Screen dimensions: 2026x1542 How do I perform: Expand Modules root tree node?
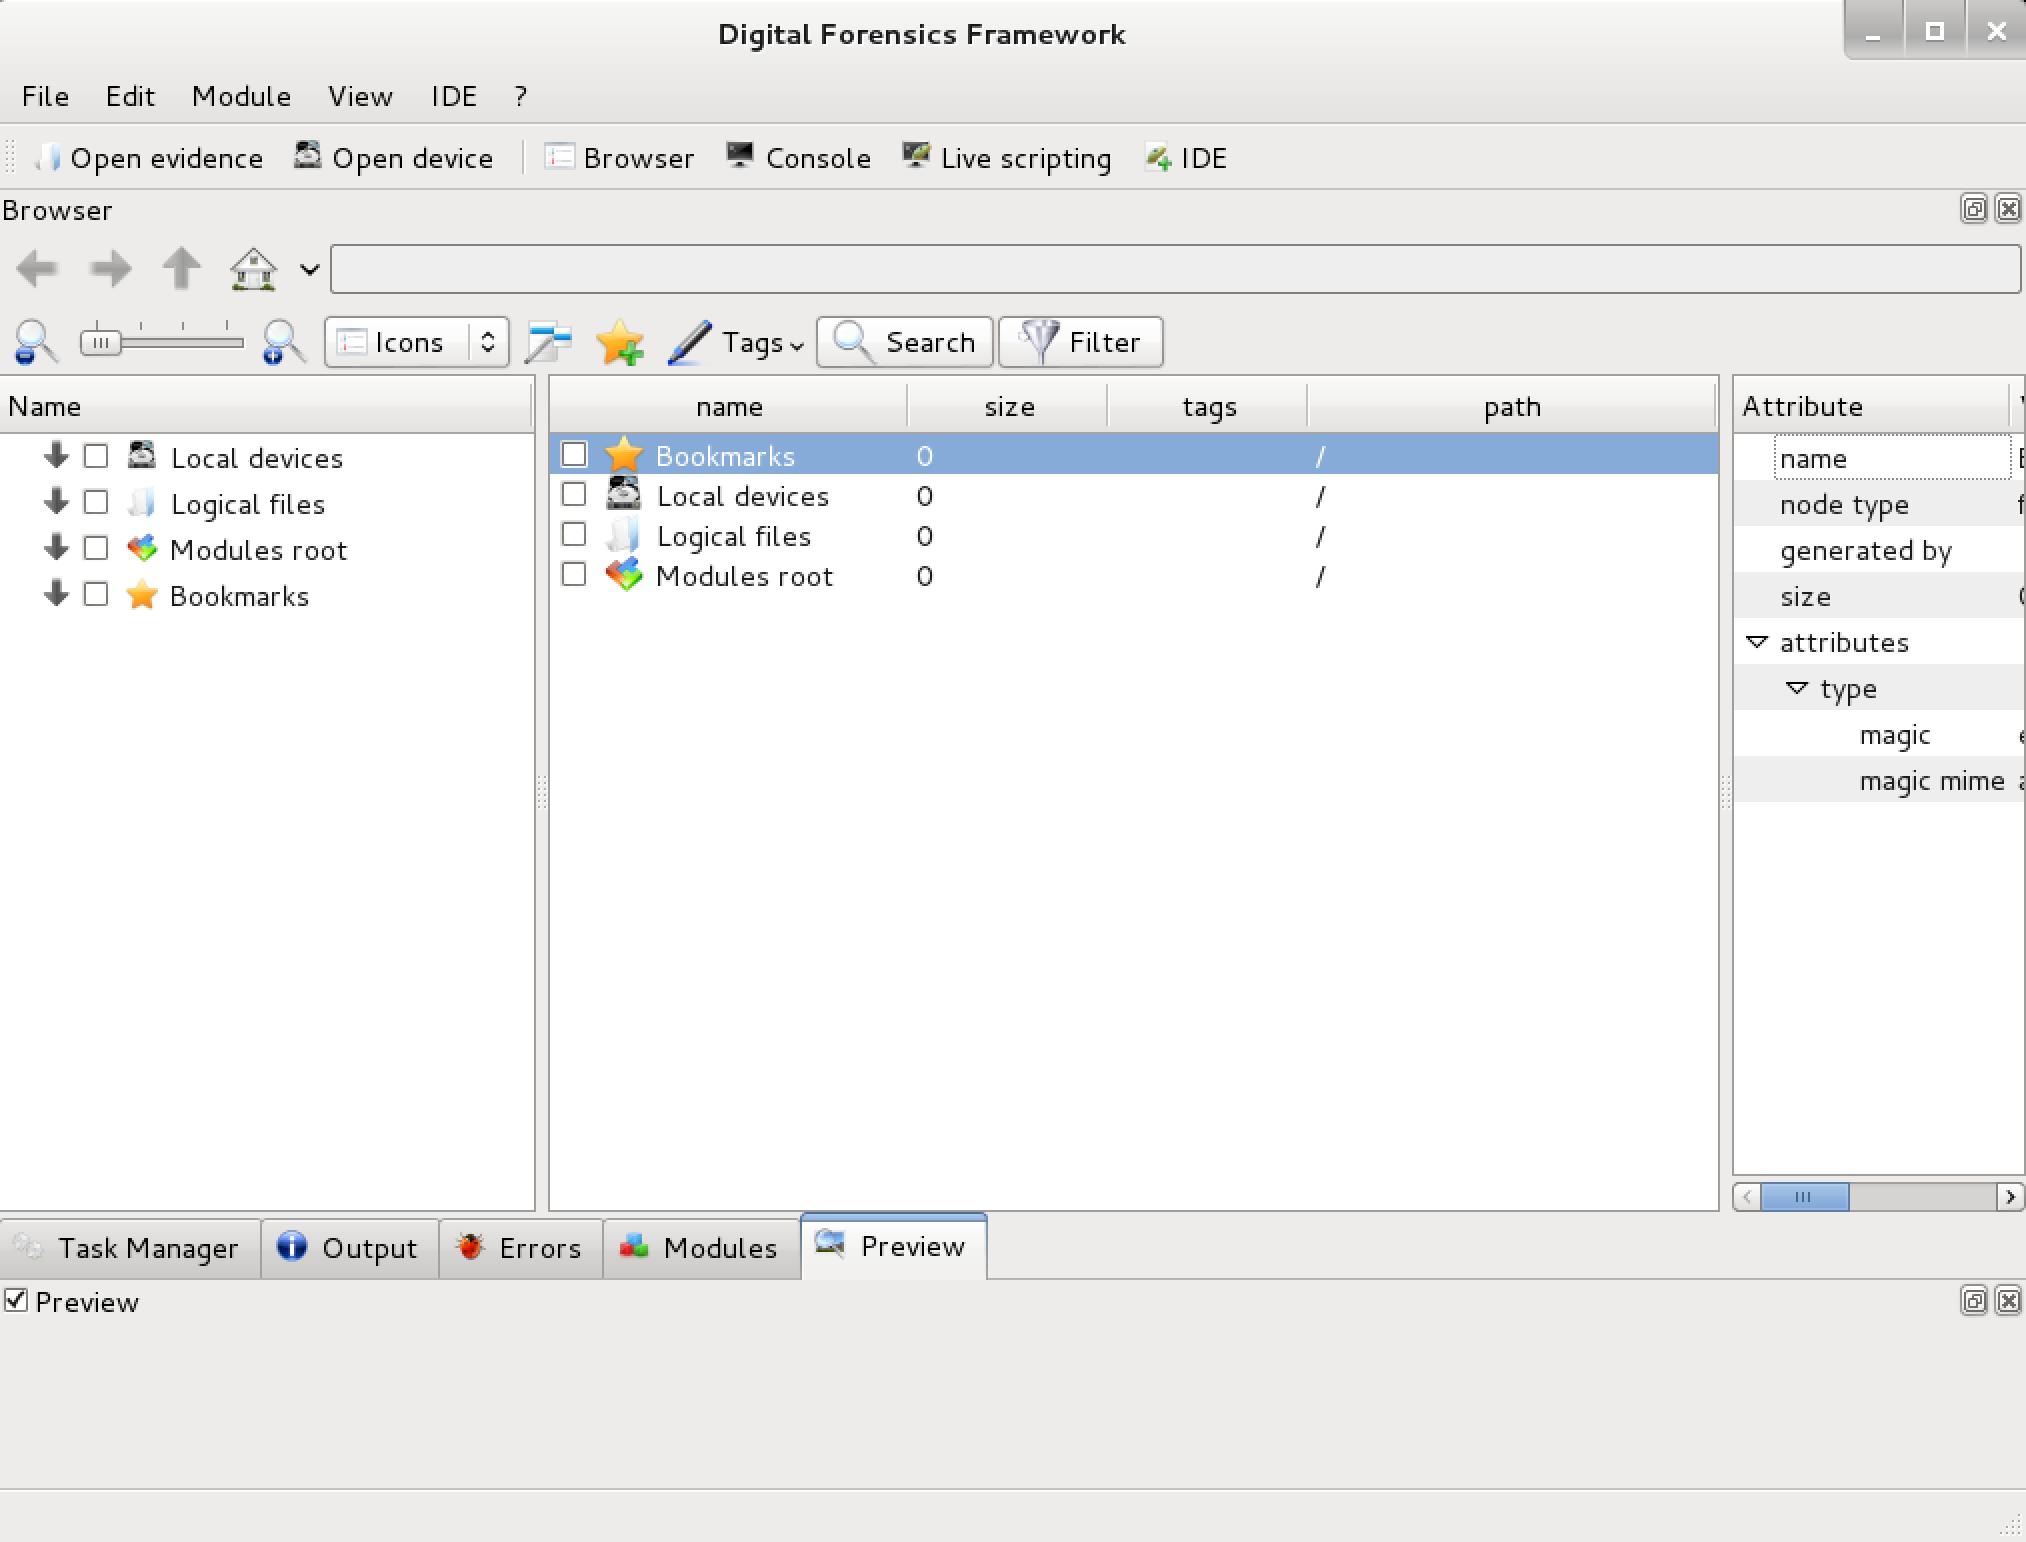(x=56, y=548)
